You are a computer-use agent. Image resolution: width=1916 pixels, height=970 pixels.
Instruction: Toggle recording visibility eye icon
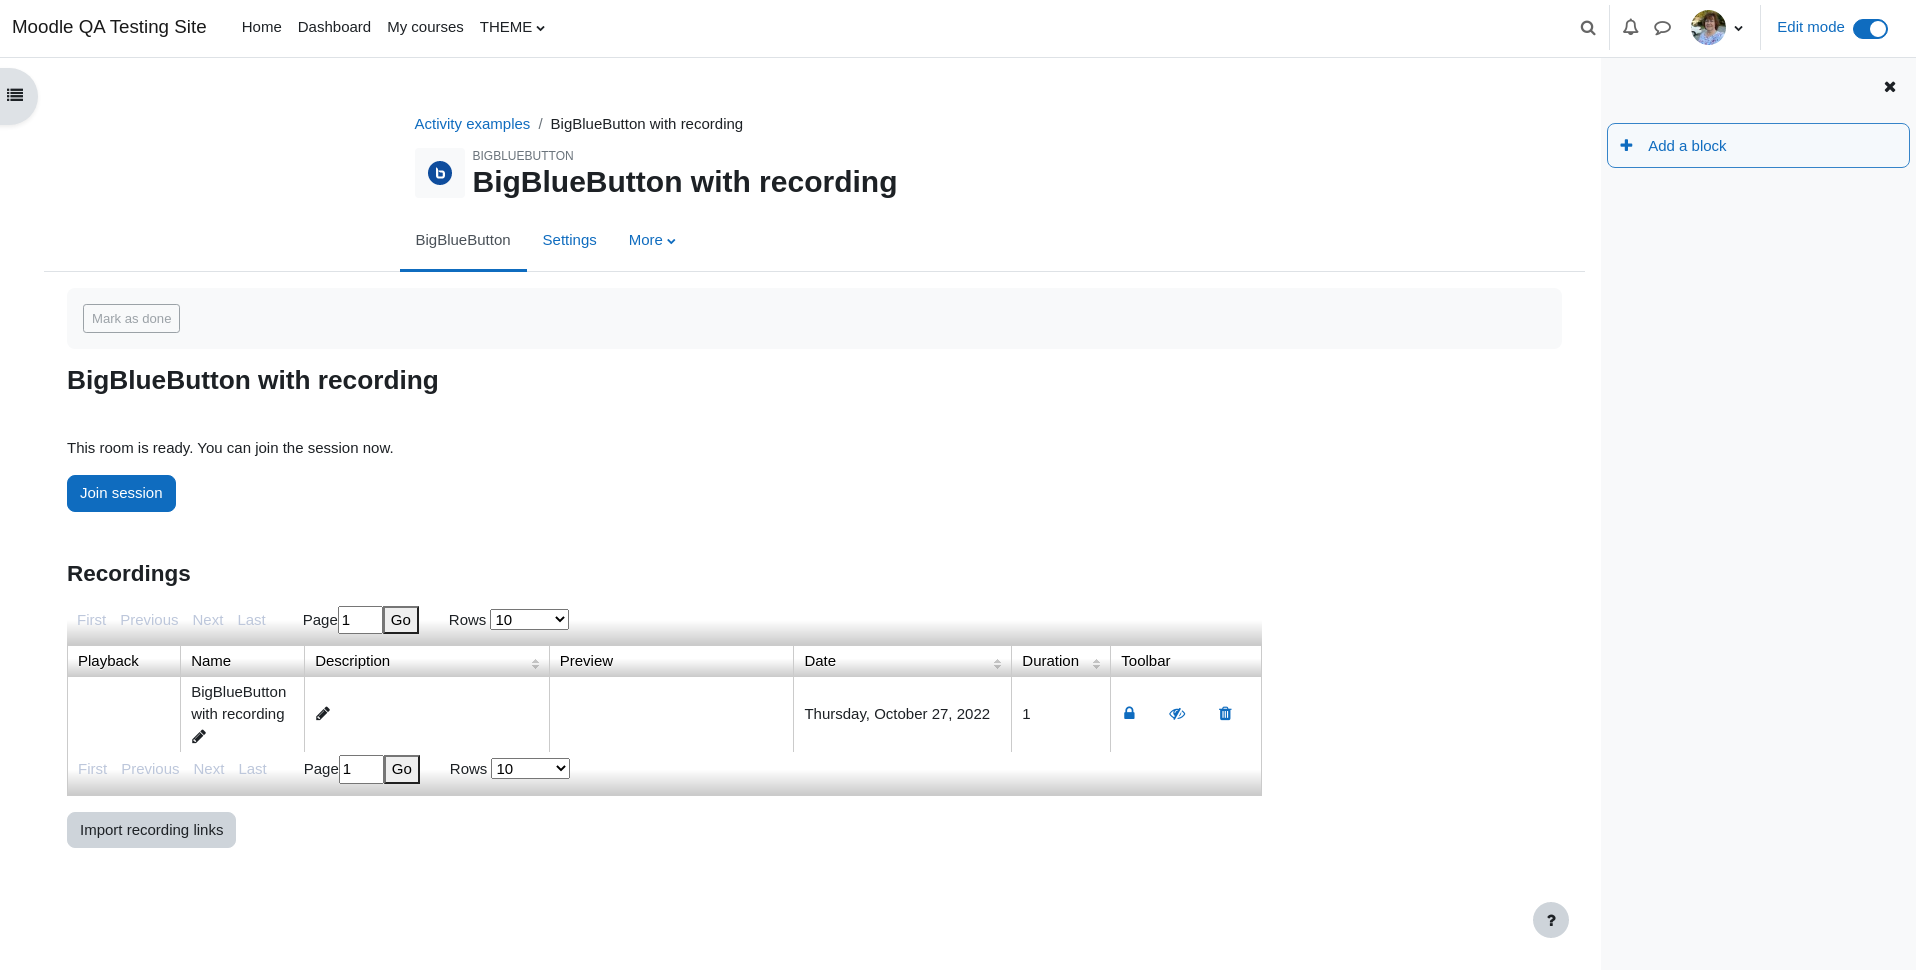[1177, 714]
